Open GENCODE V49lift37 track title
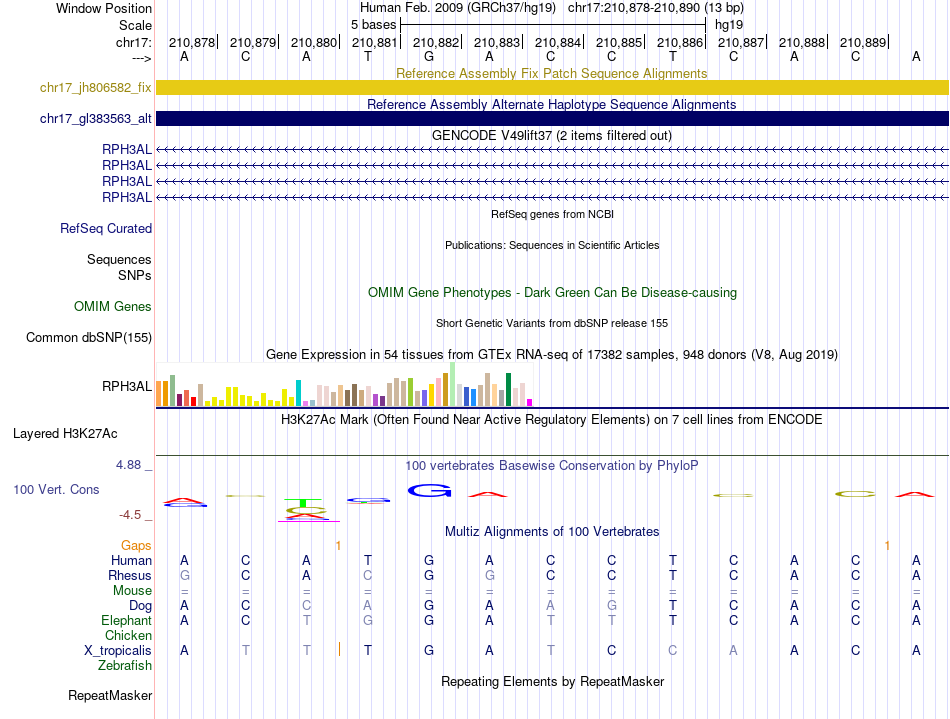Image resolution: width=950 pixels, height=719 pixels. [x=551, y=135]
